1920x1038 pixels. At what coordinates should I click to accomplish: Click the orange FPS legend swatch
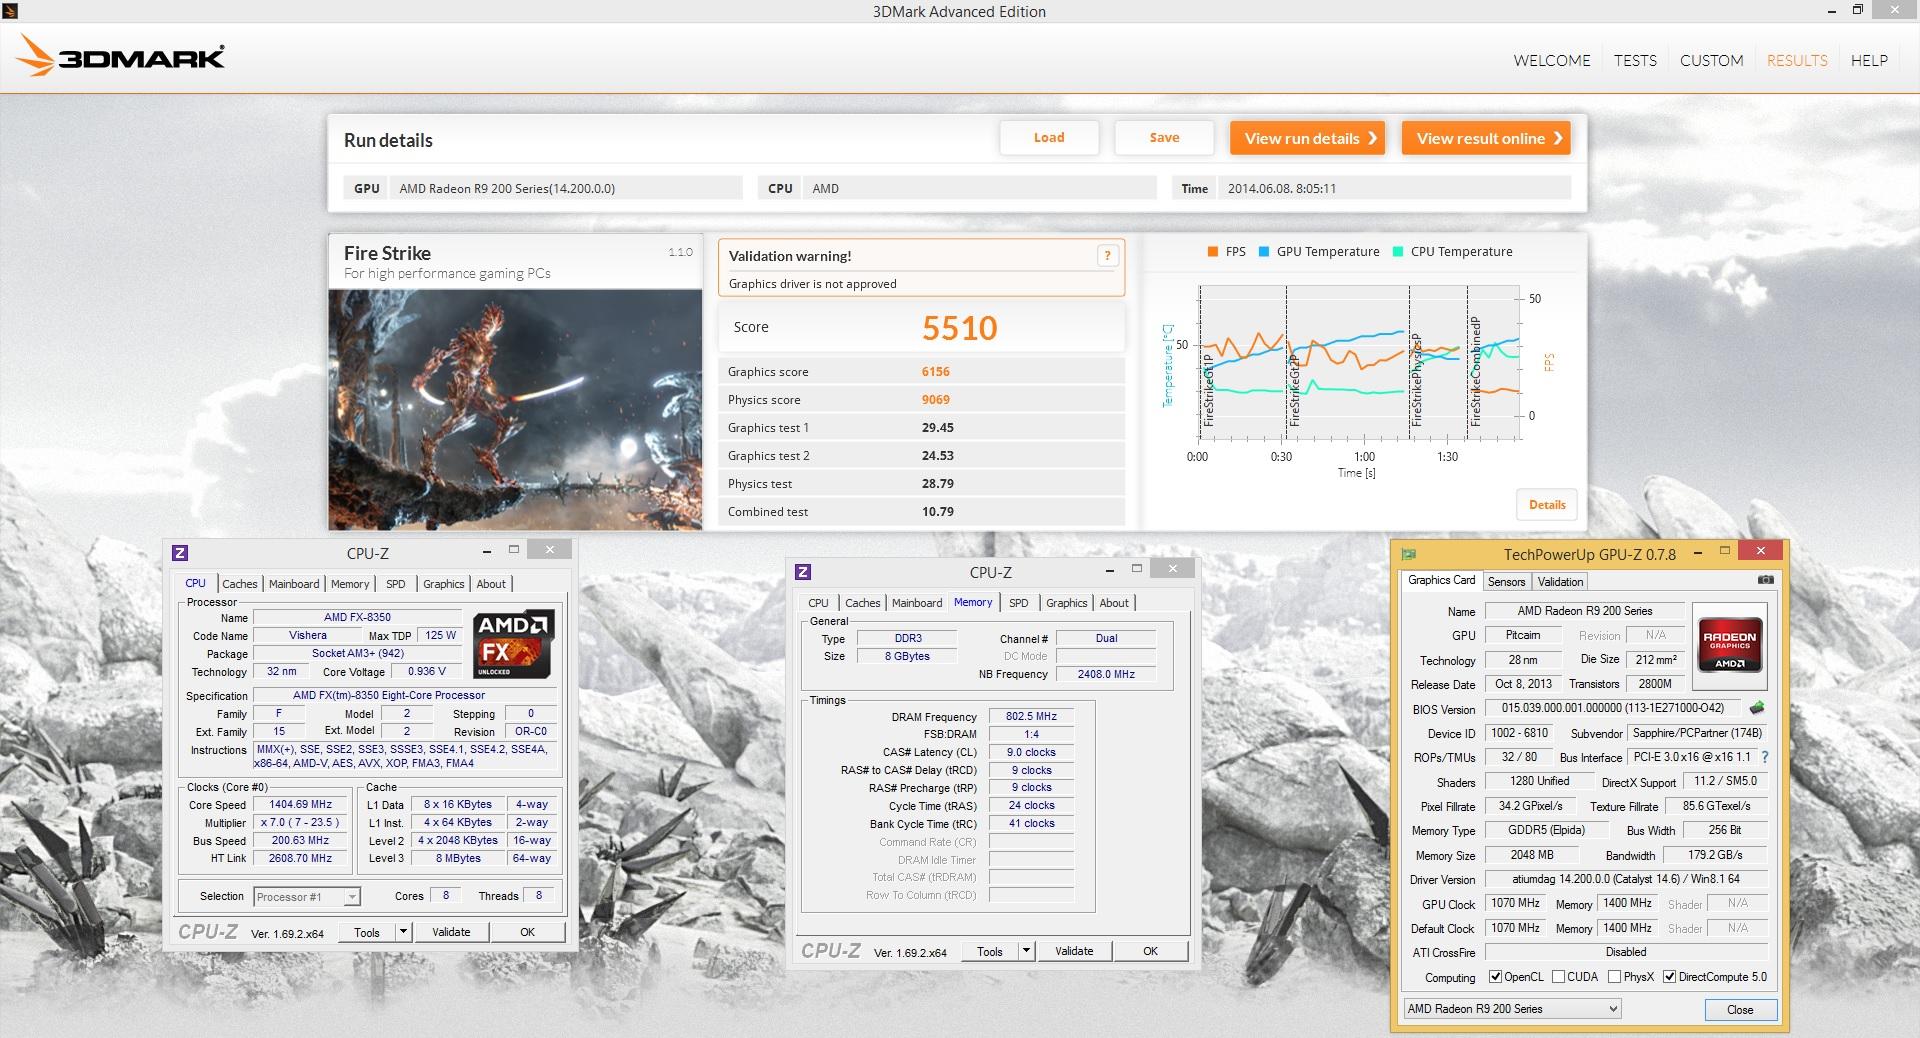click(x=1213, y=252)
